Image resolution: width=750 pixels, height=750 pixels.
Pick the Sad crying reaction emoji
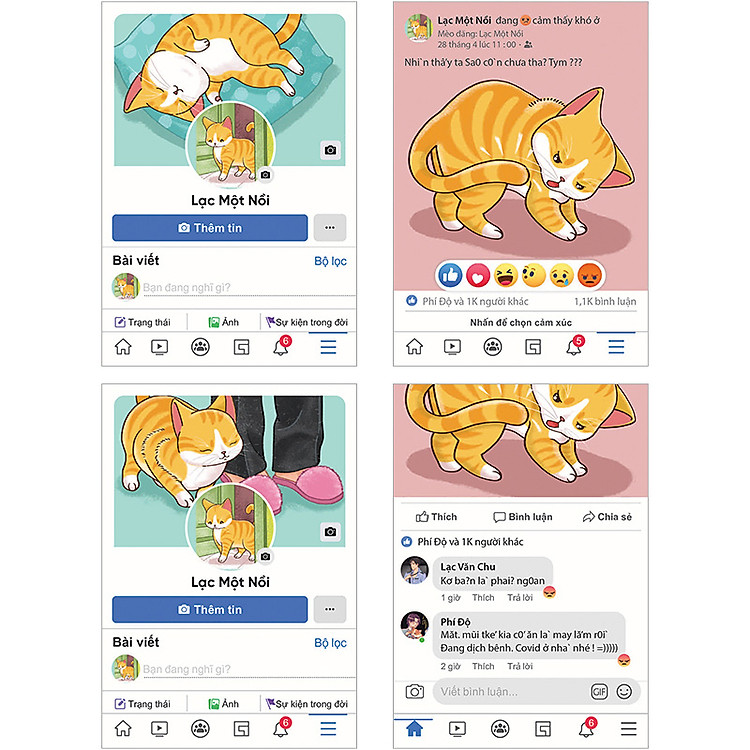562,276
